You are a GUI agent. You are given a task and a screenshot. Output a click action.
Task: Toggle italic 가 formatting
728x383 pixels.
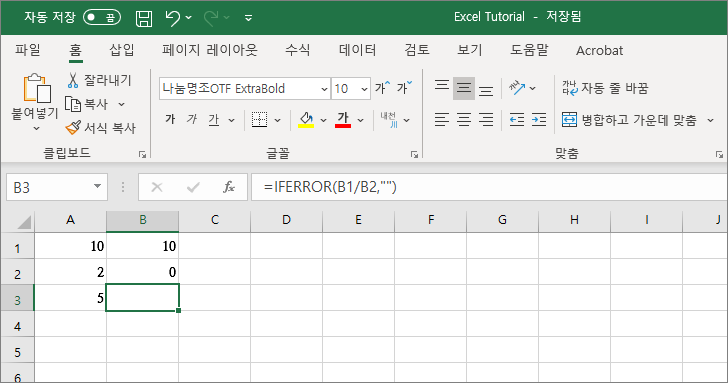[192, 120]
